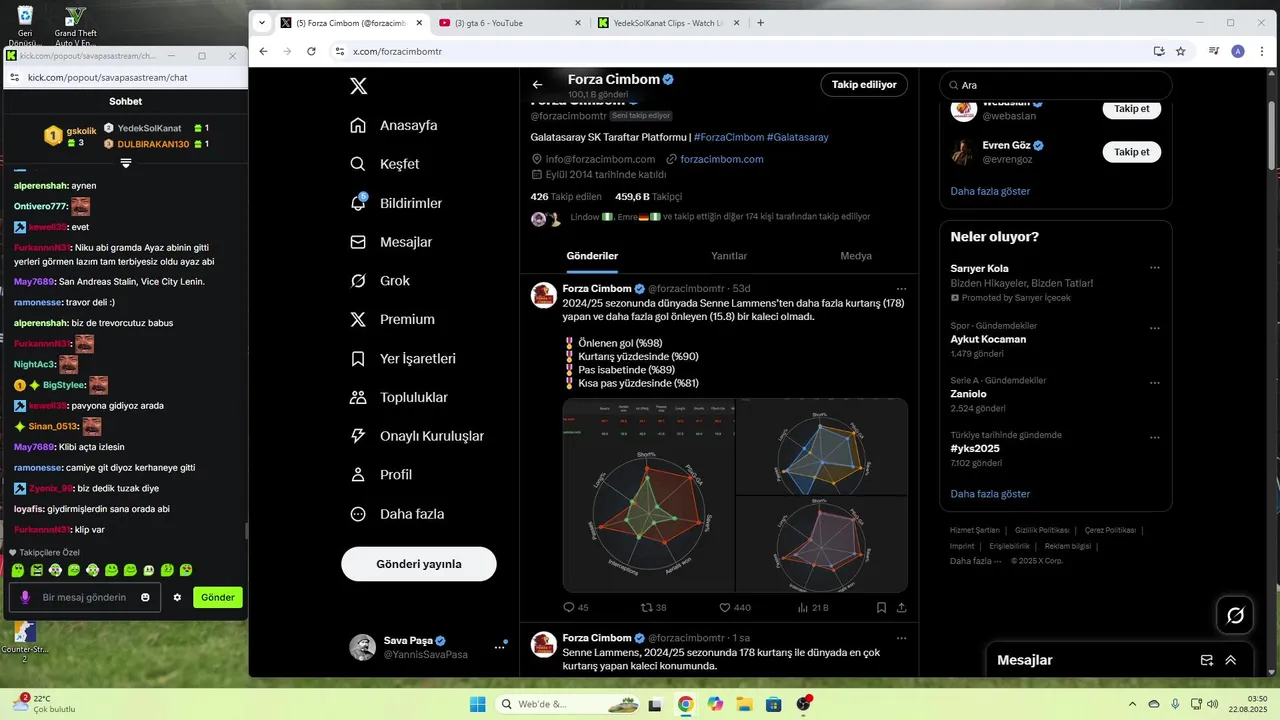
Task: Open Microsoft Store from taskbar
Action: point(773,704)
